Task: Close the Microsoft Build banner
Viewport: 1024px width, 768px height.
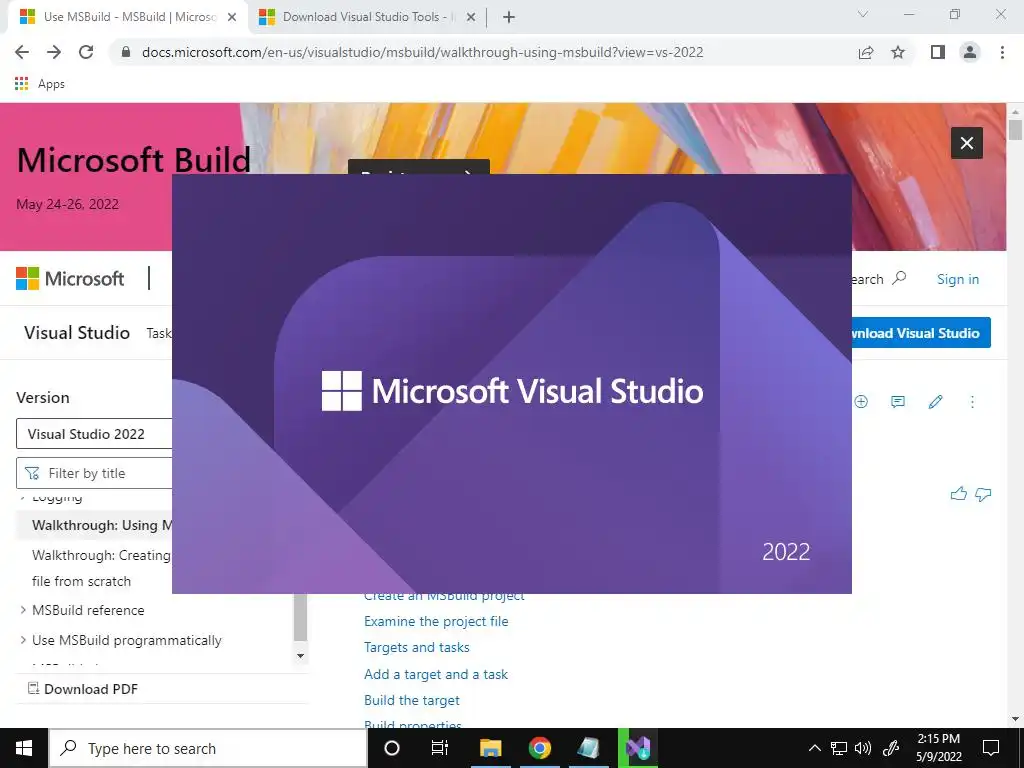Action: point(967,143)
